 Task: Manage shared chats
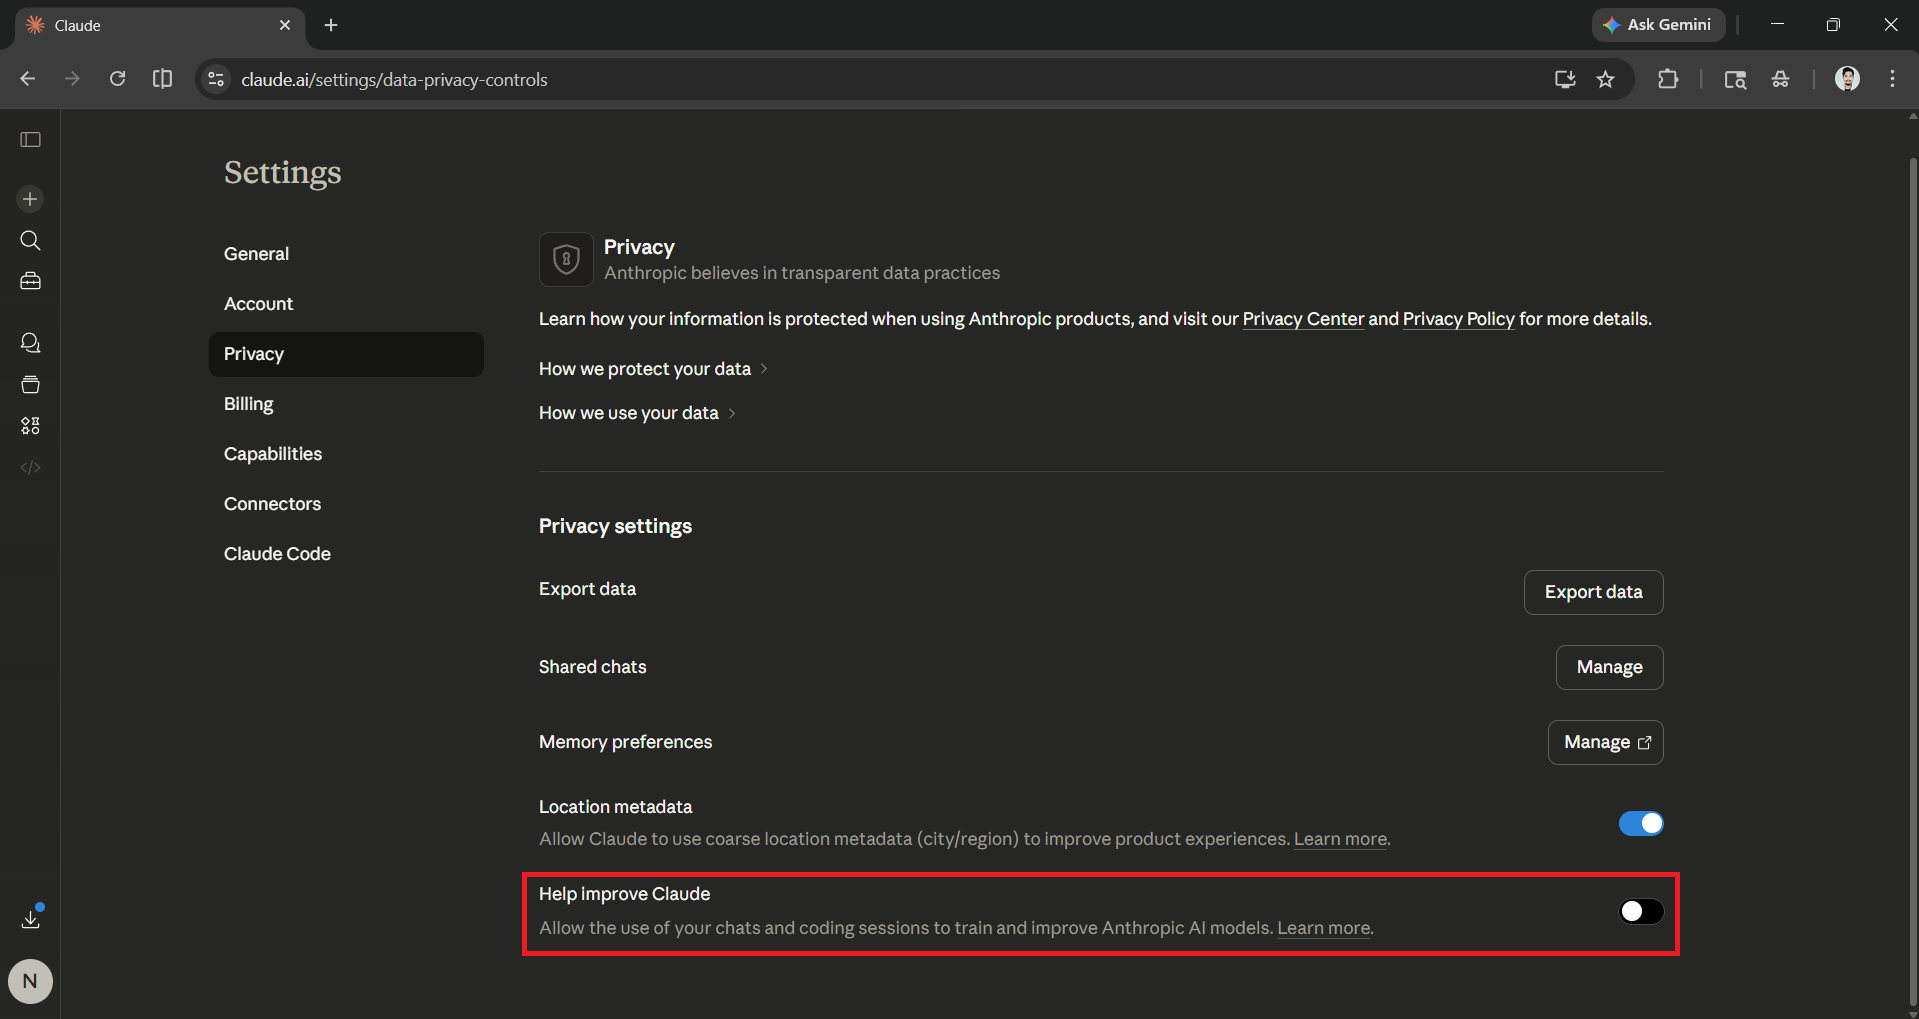1609,667
